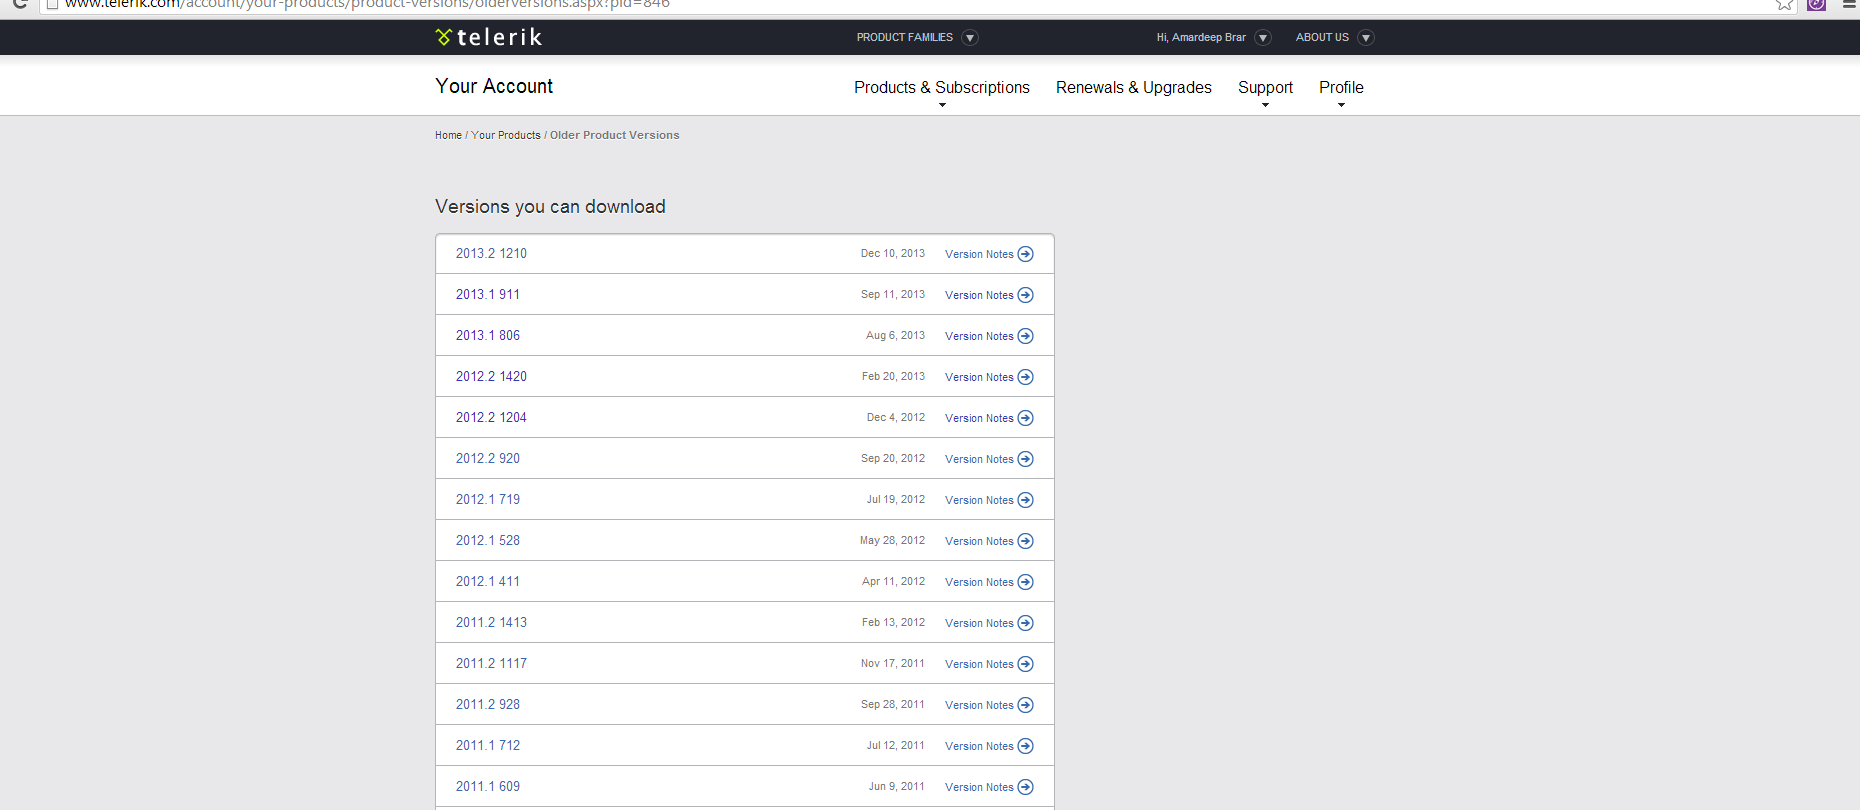Click the purple browser extension icon

coord(1817,4)
